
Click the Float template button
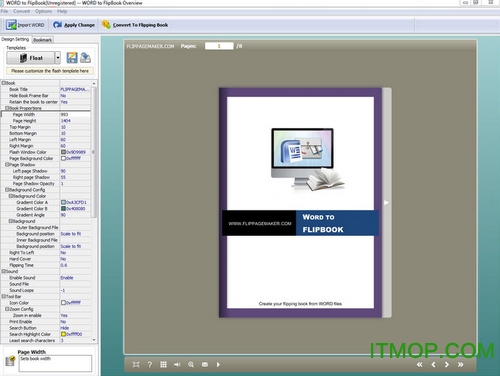(x=31, y=58)
